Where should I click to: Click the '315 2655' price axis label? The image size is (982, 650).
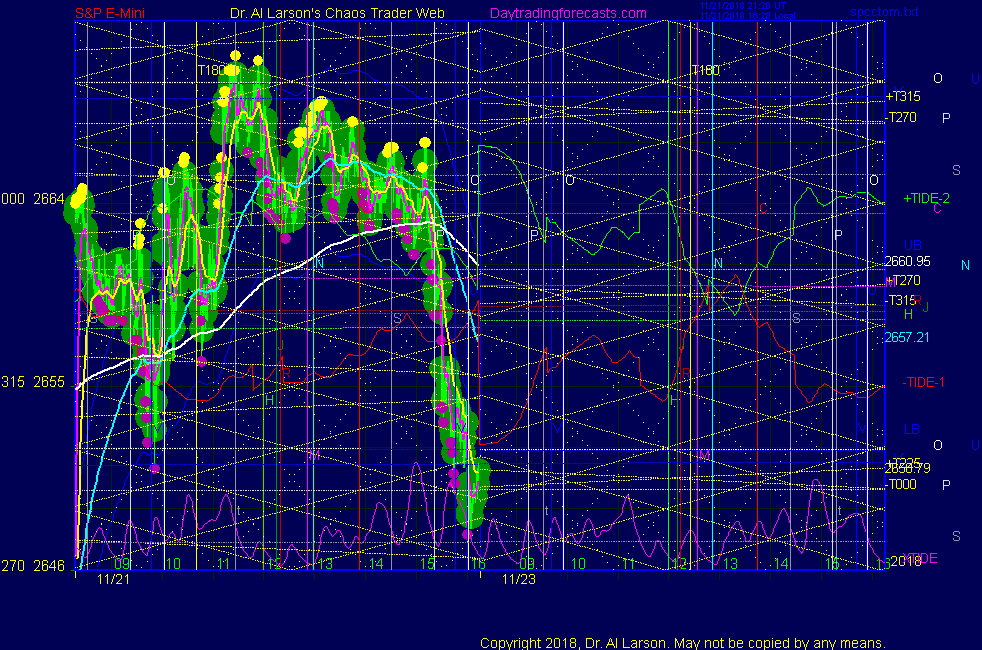(33, 382)
